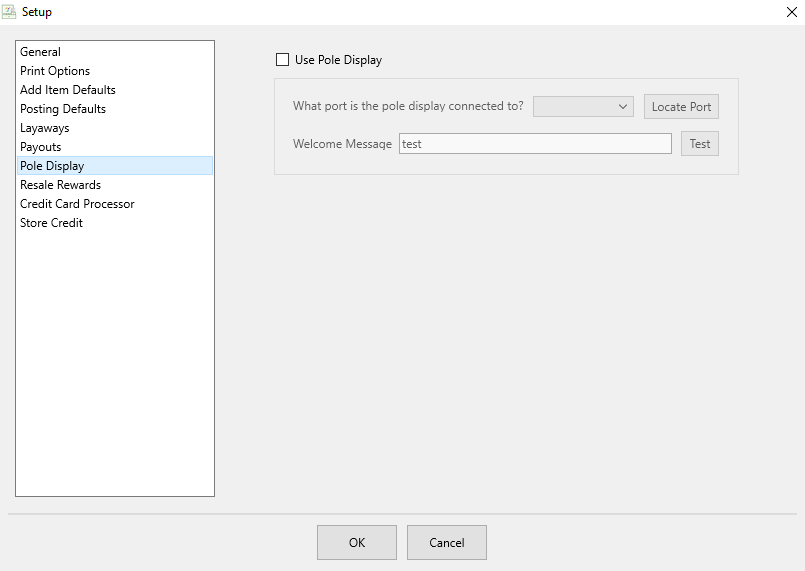
Task: Click Cancel to discard changes
Action: pyautogui.click(x=447, y=542)
